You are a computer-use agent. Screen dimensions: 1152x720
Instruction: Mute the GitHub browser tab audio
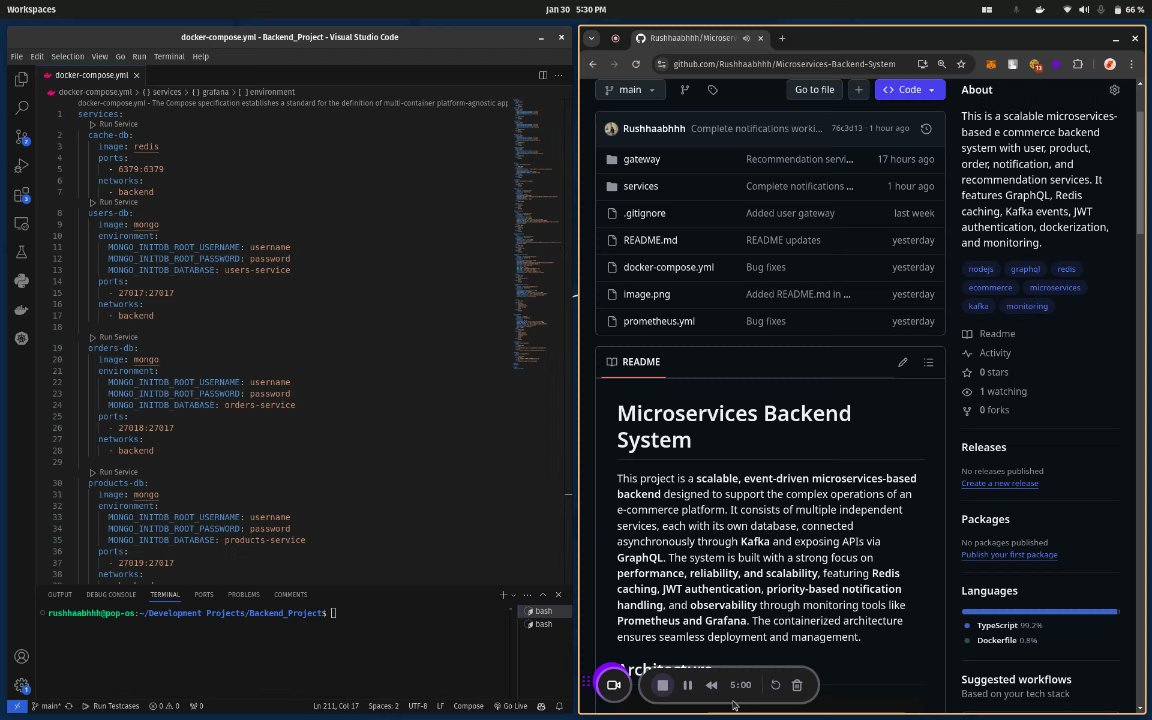[x=746, y=38]
